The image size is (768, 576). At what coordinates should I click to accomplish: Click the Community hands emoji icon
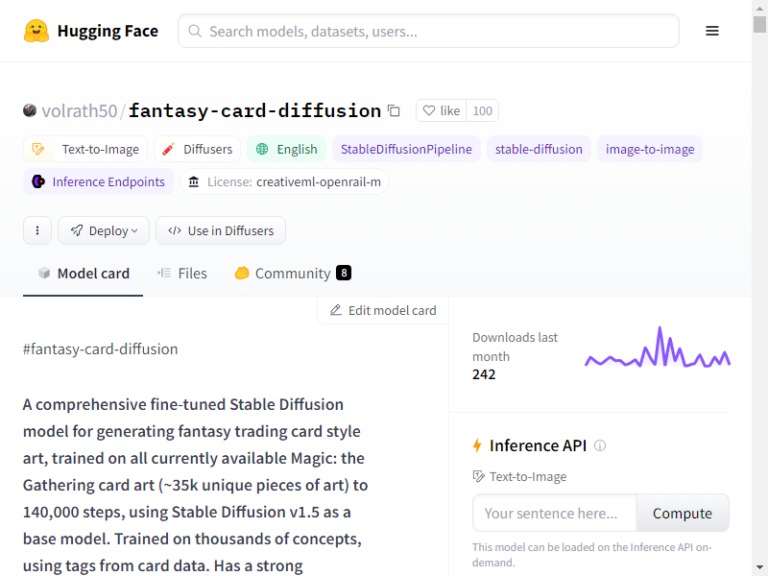(241, 273)
